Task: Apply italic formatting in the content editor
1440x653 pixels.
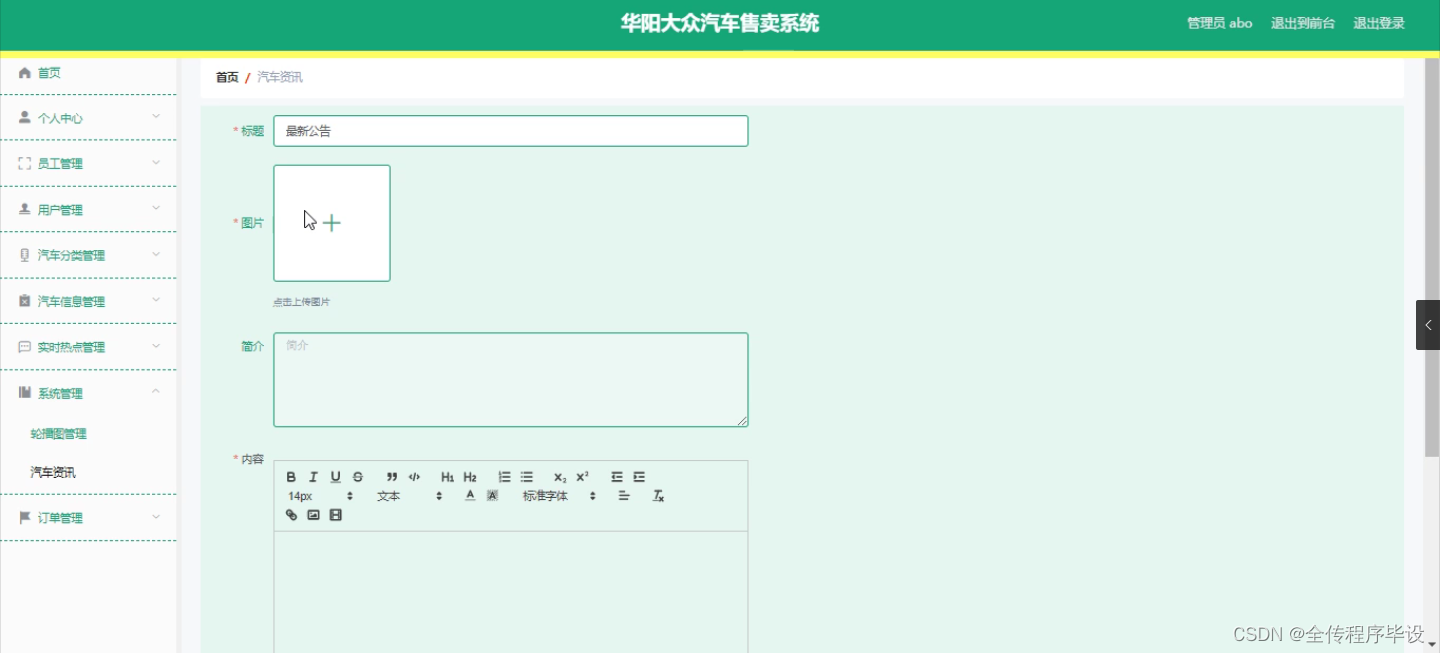Action: point(313,477)
